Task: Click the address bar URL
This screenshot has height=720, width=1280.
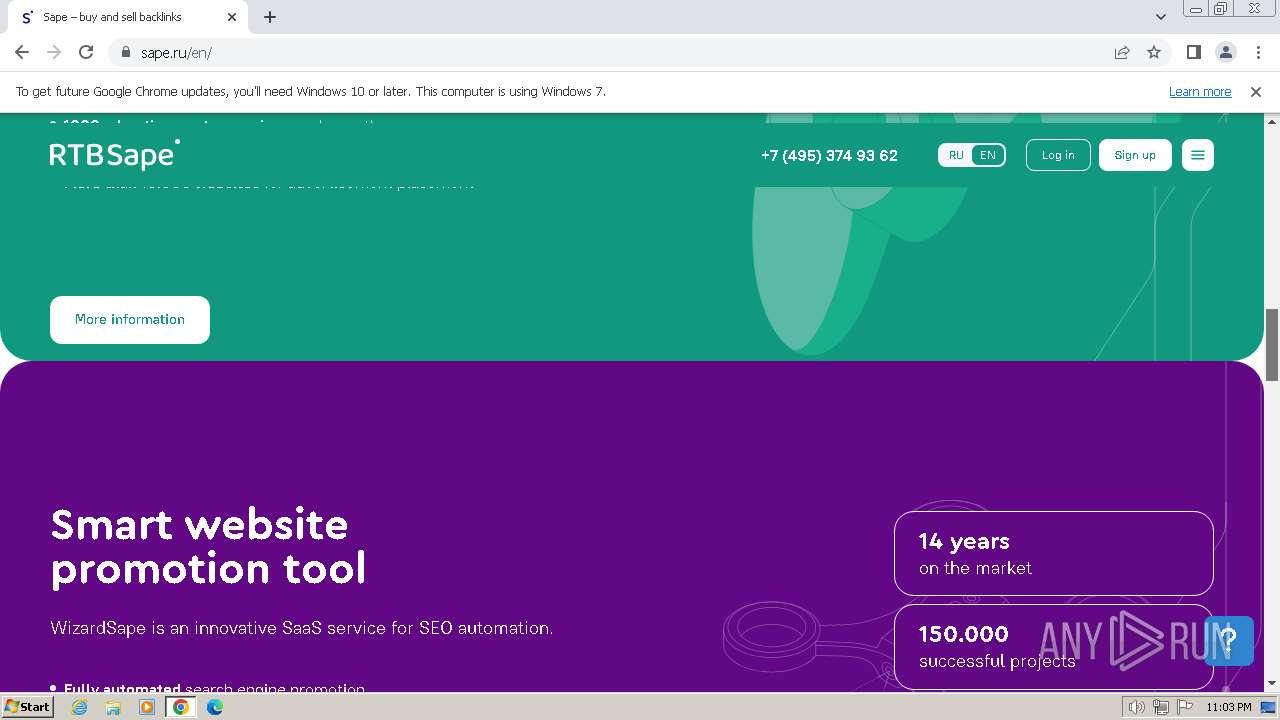Action: pos(176,52)
